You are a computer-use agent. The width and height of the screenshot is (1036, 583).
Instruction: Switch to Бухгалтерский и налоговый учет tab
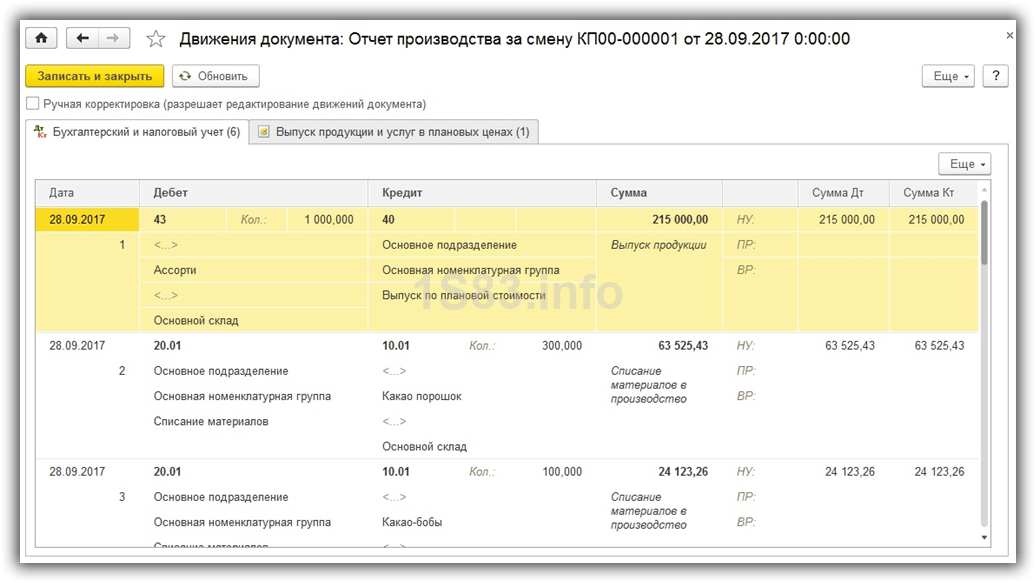(137, 132)
